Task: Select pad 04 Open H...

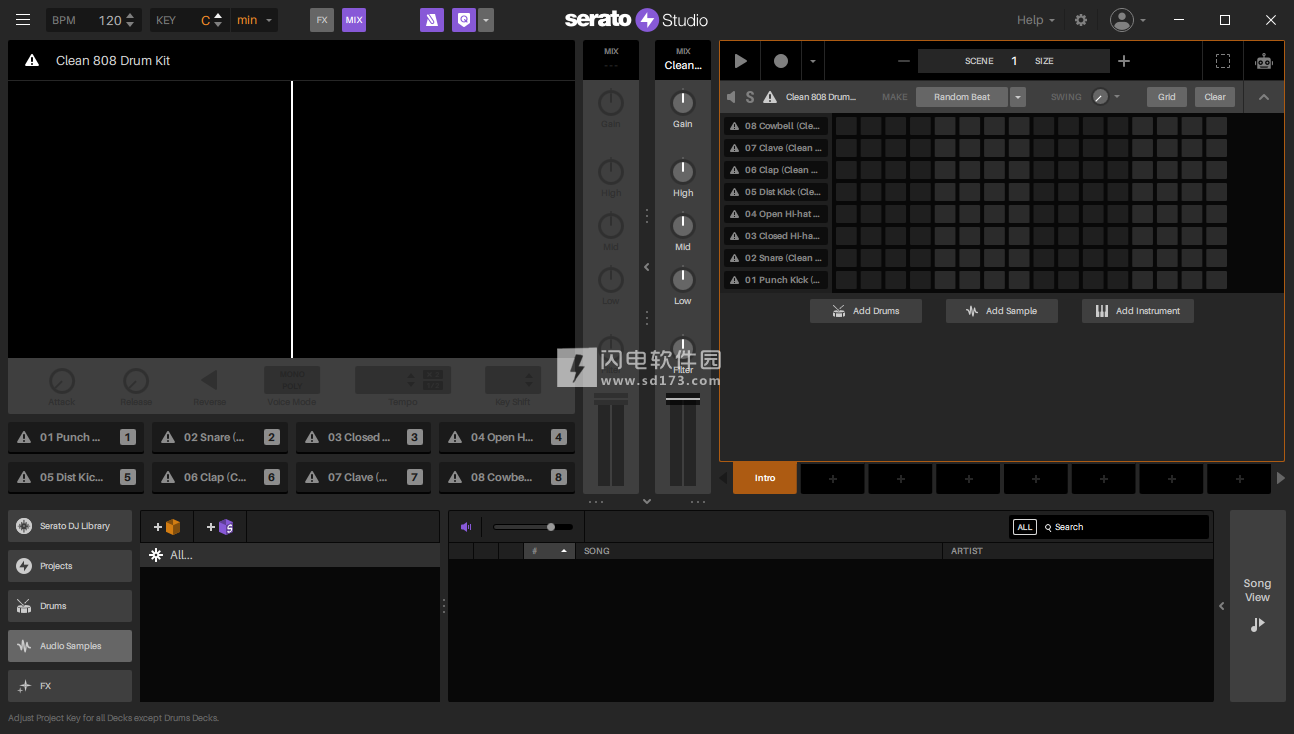Action: click(507, 437)
